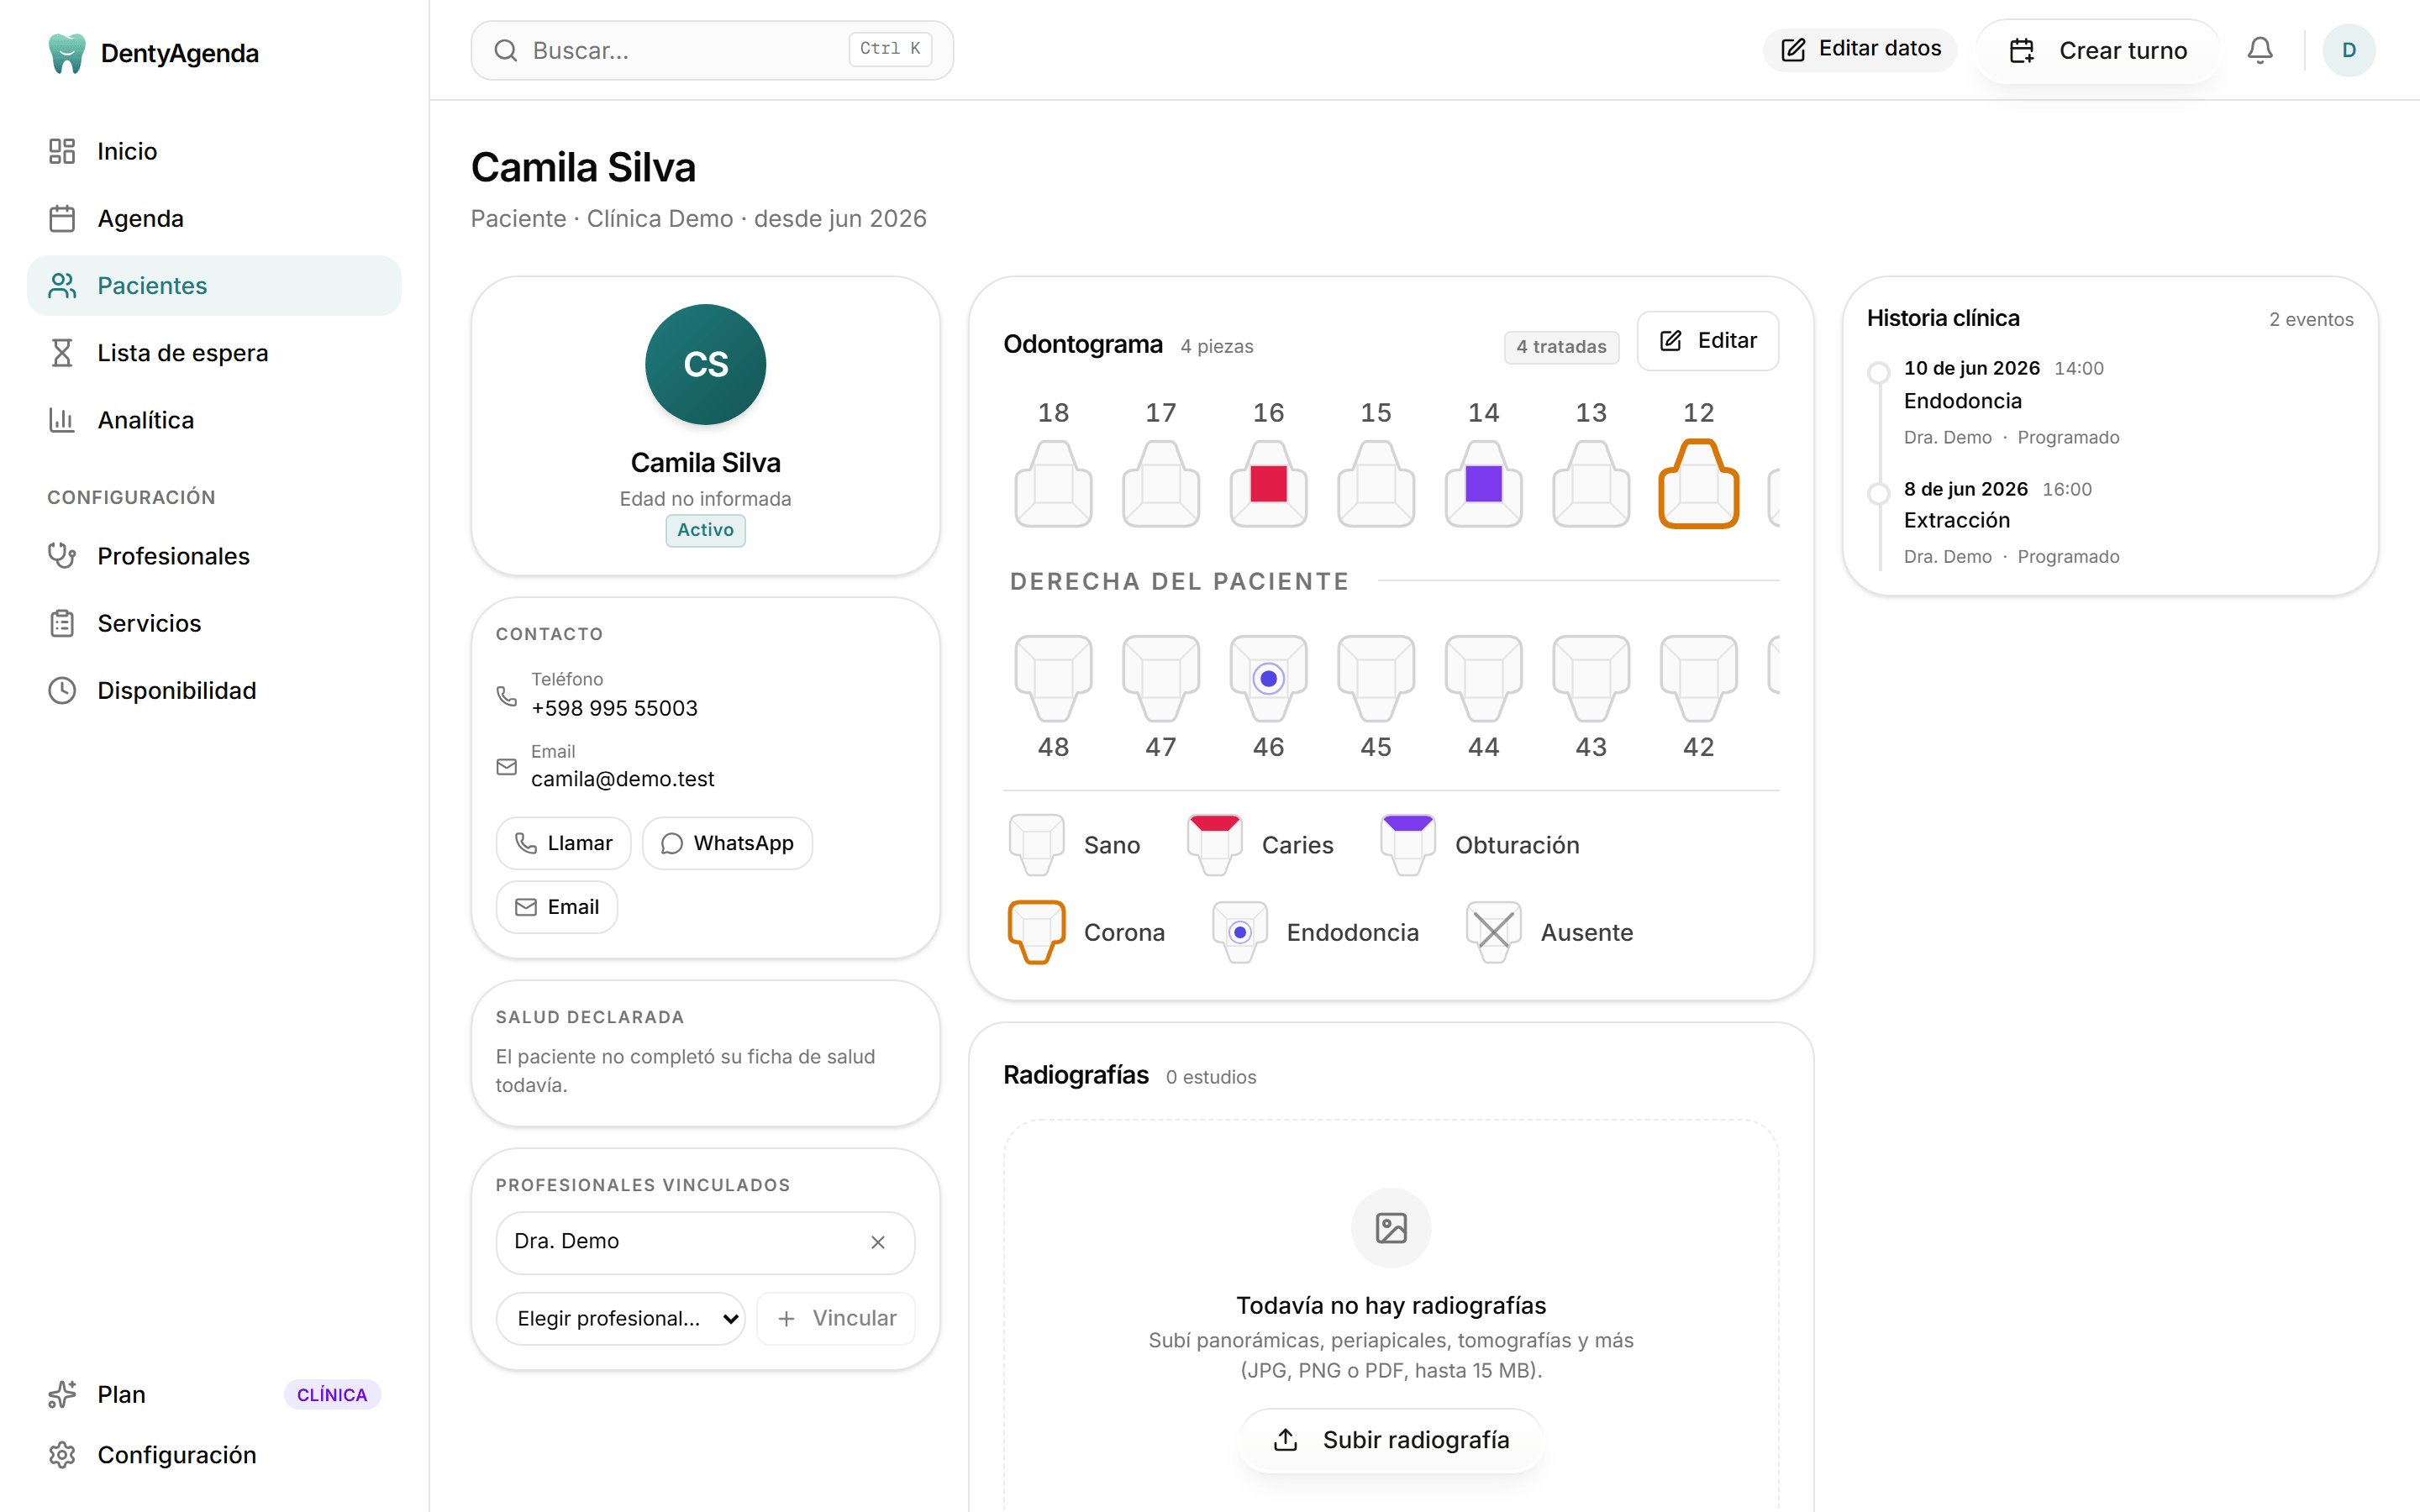2420x1512 pixels.
Task: Select tooth 46 with endodoncia marker
Action: point(1268,679)
